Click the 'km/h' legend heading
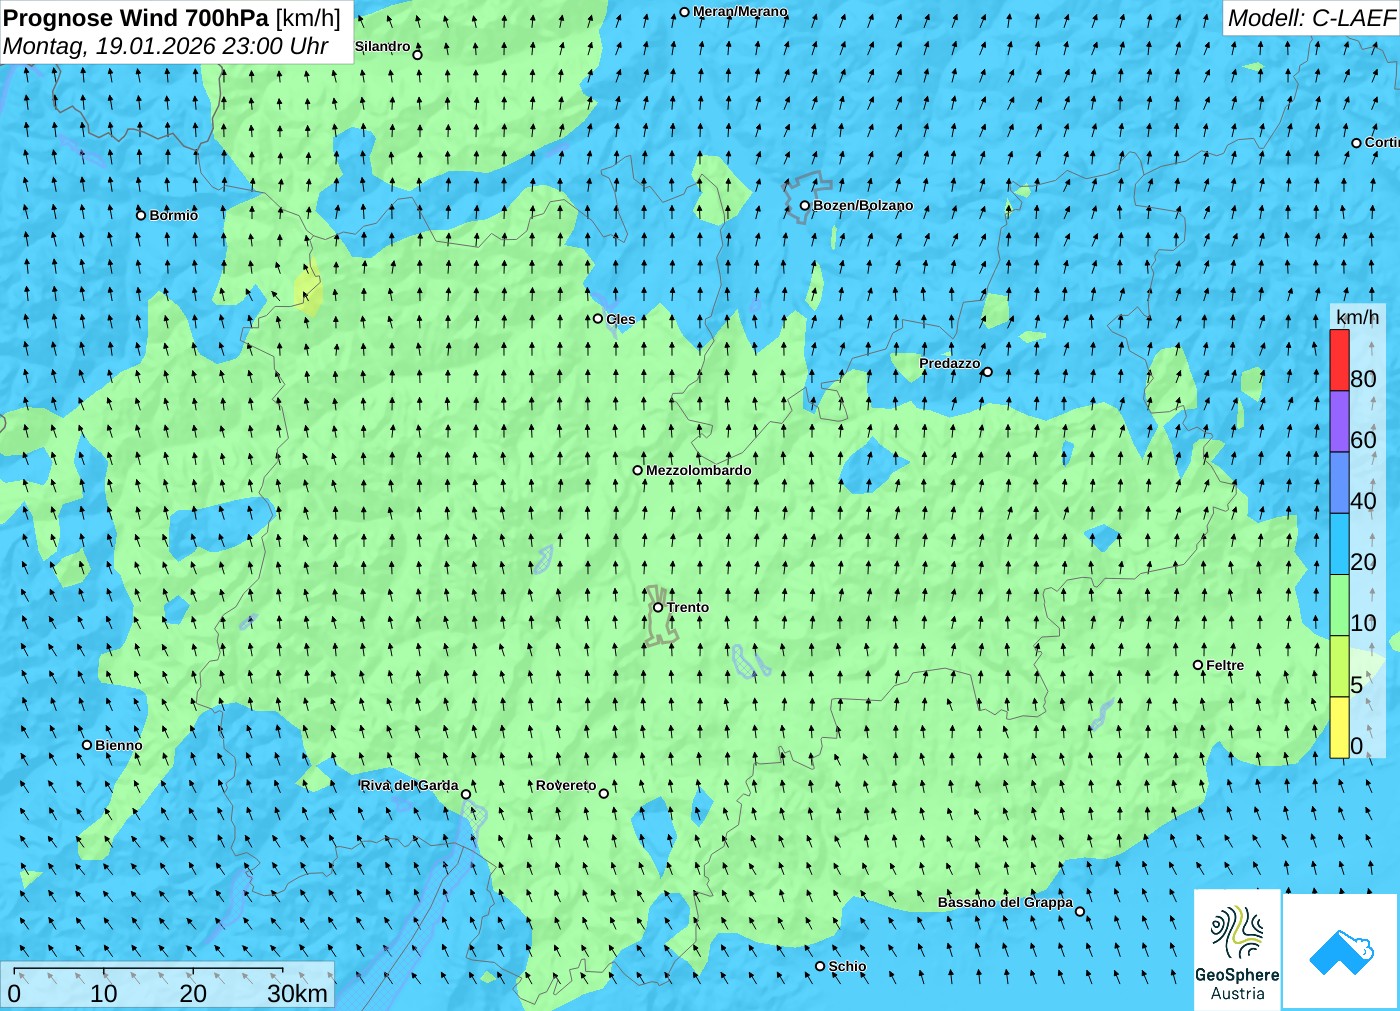The height and width of the screenshot is (1011, 1400). pyautogui.click(x=1357, y=317)
